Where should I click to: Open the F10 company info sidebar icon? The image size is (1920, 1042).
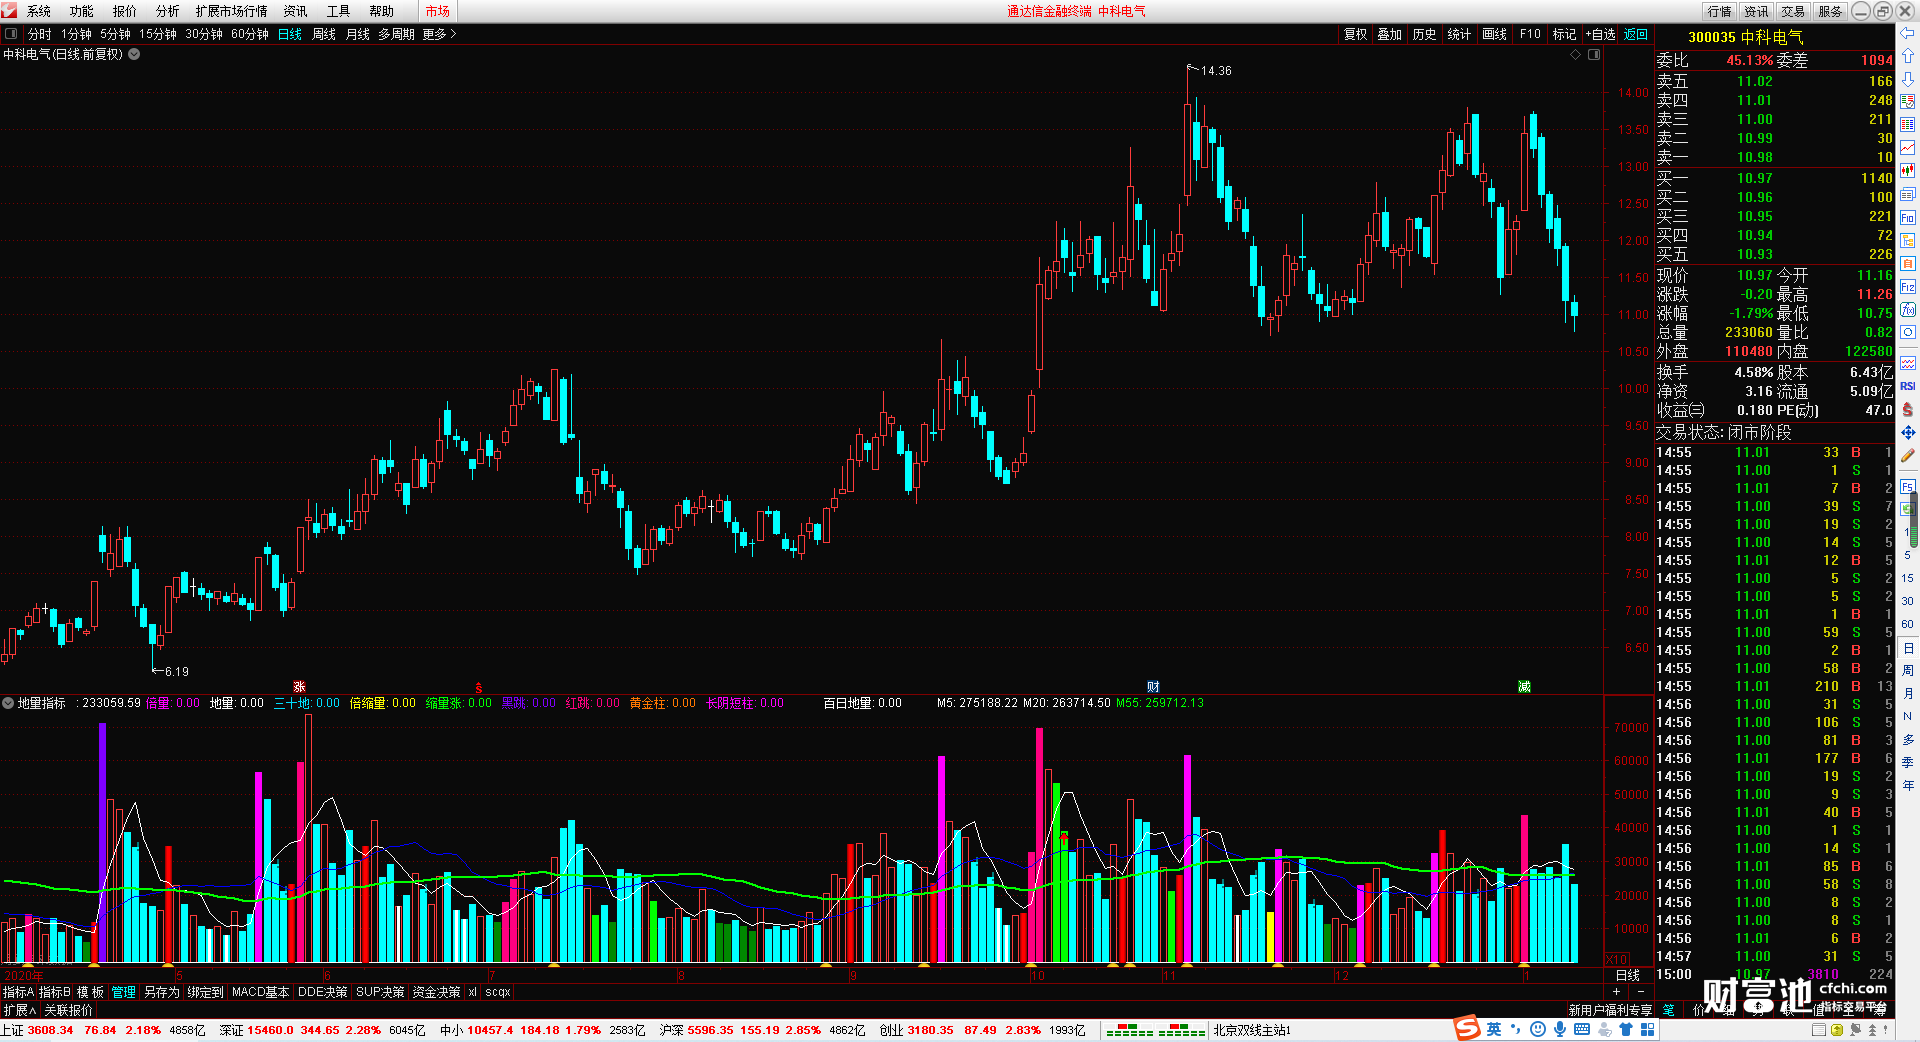coord(1908,217)
